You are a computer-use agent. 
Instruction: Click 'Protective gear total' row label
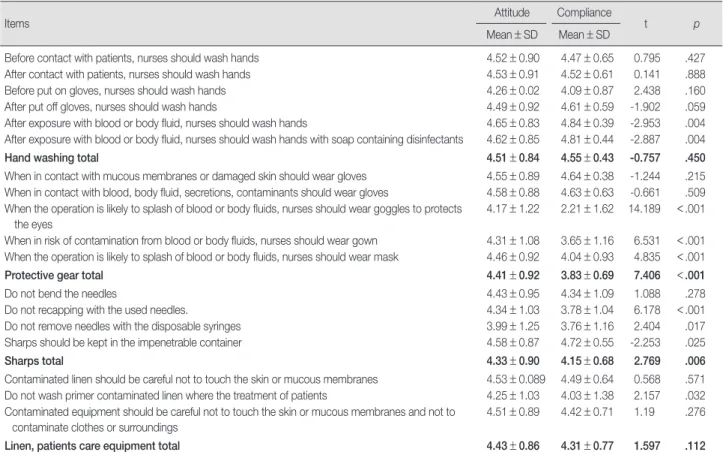pyautogui.click(x=54, y=276)
